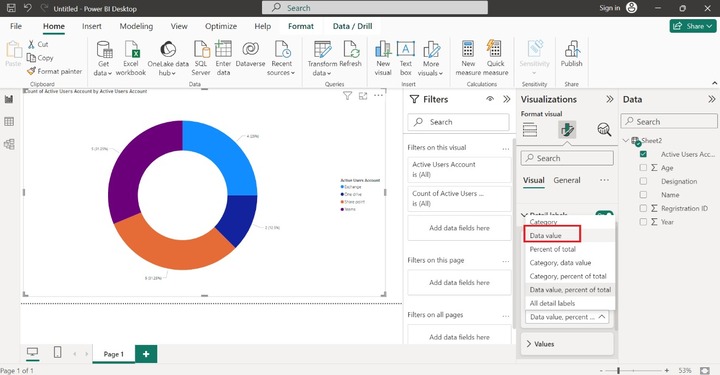Check the Name field checkbox
Screen dimensions: 720x375
[x=643, y=195]
